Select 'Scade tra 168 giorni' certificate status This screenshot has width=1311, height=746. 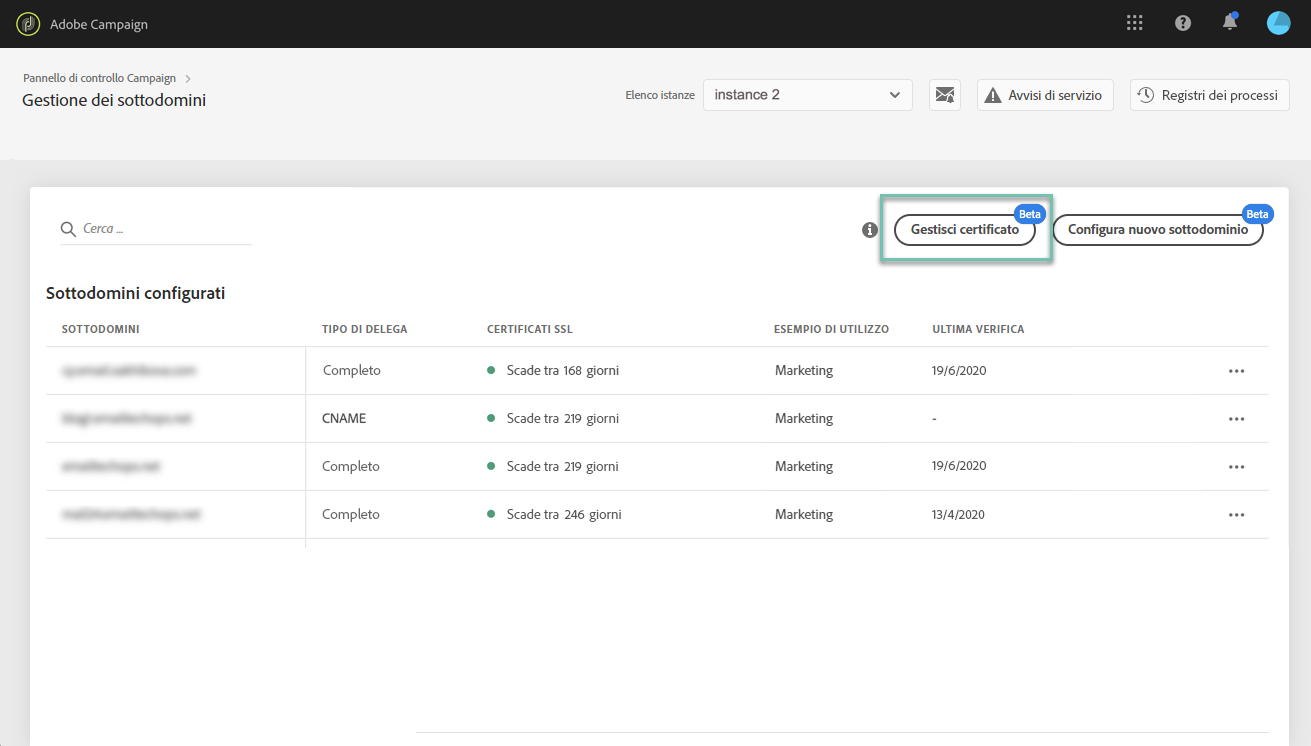pos(562,371)
